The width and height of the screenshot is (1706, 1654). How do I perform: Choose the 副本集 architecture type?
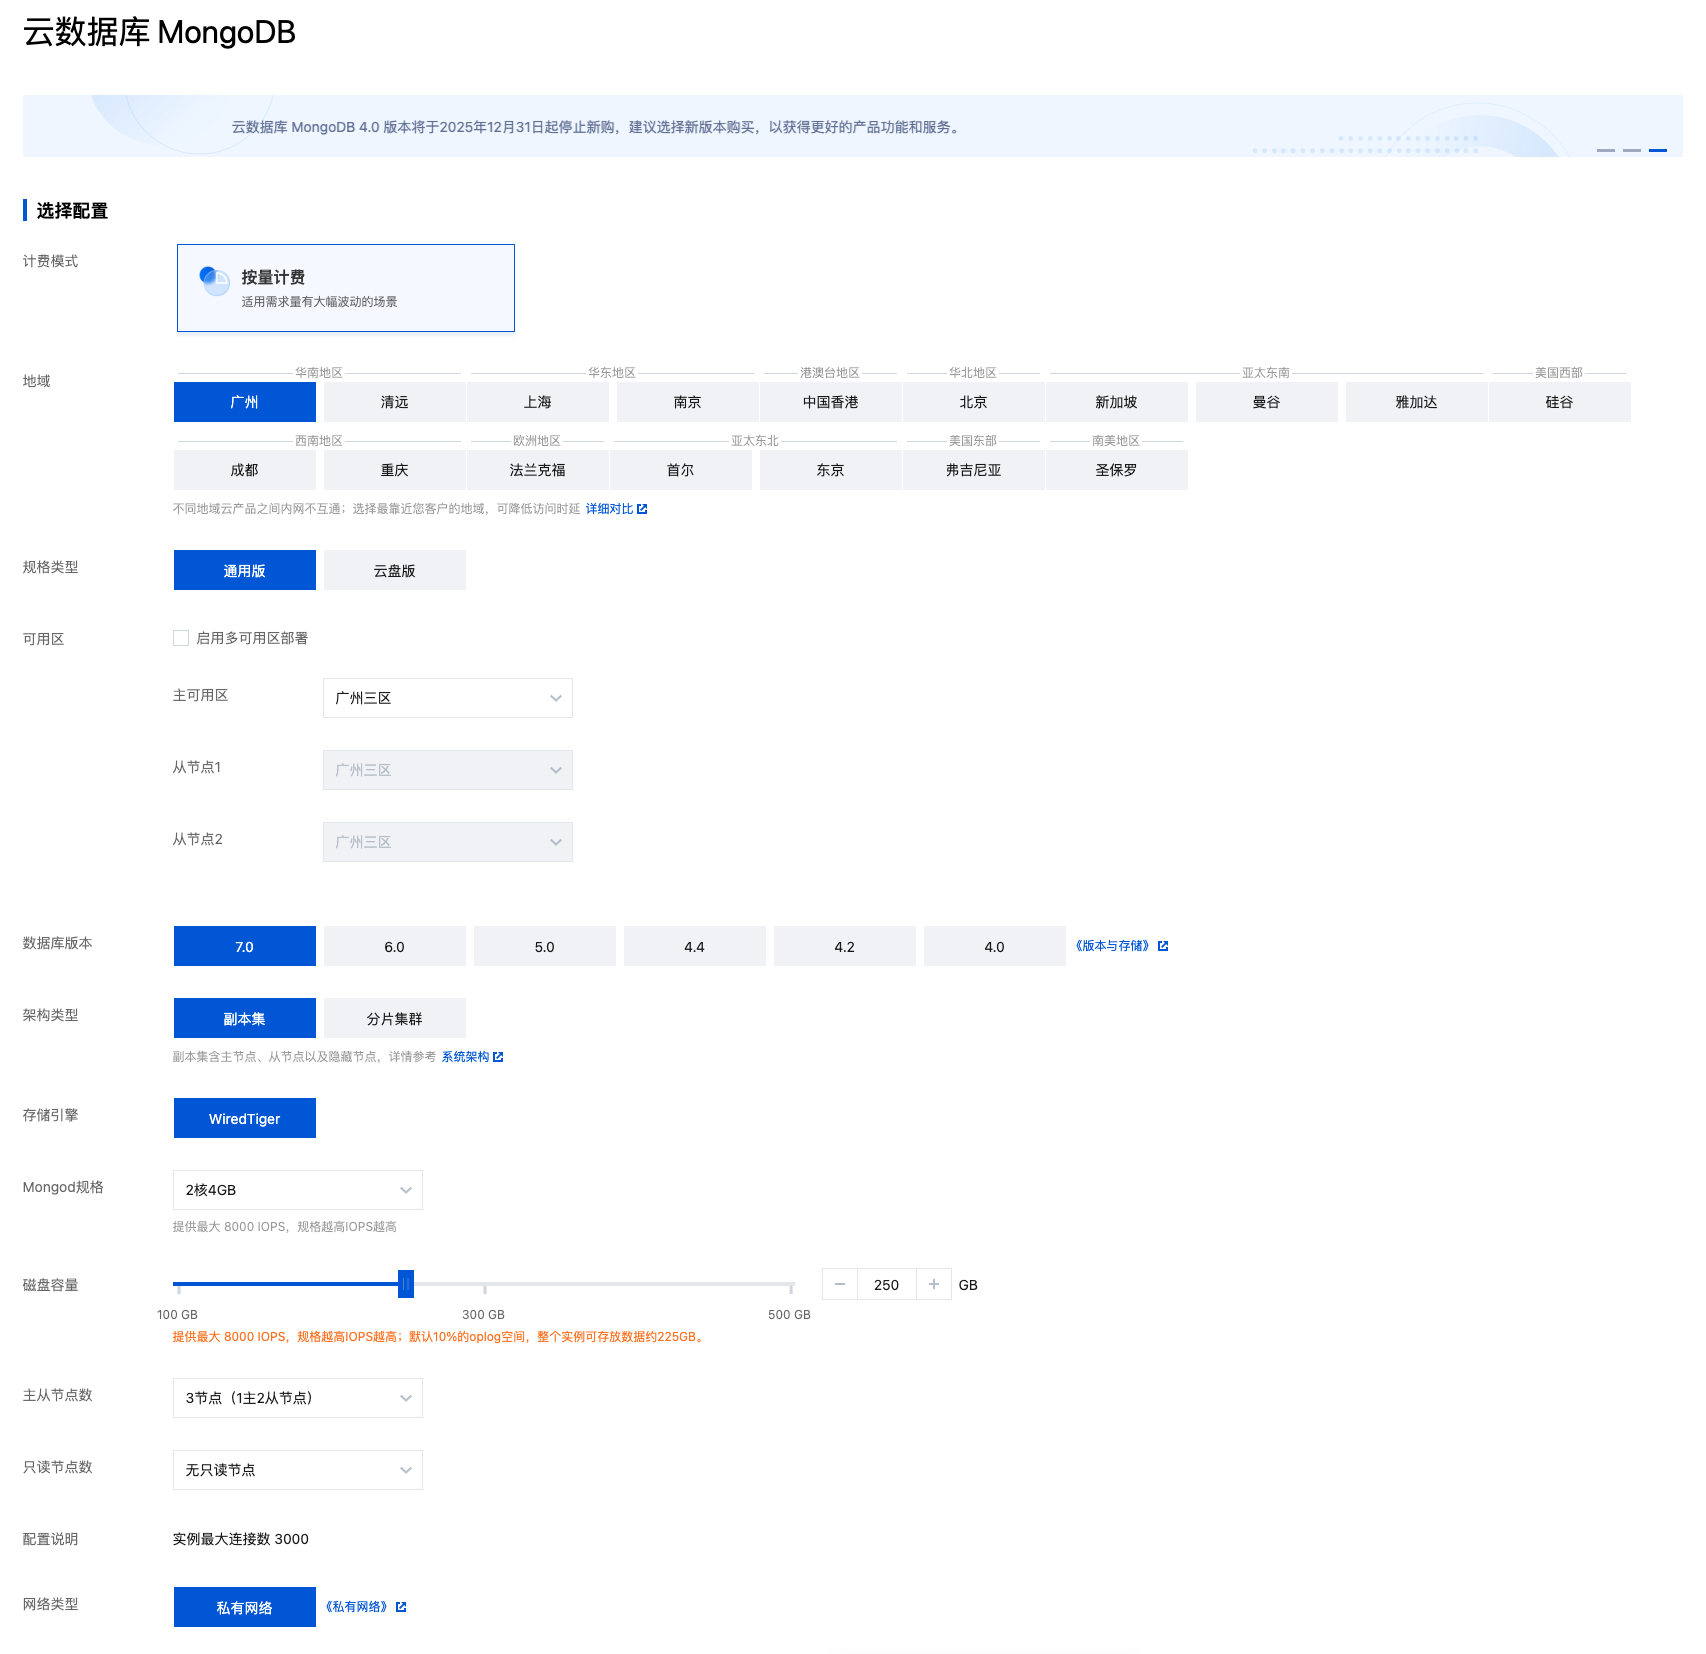tap(245, 1018)
